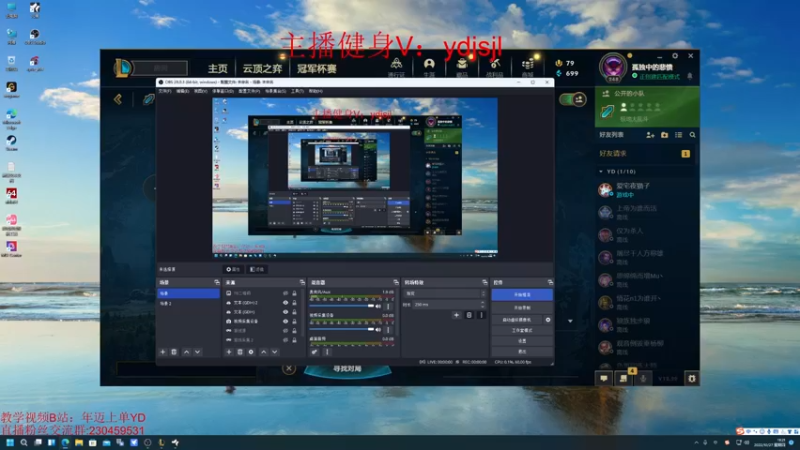Click 开始录制 start recording button
The image size is (800, 450).
tap(522, 308)
